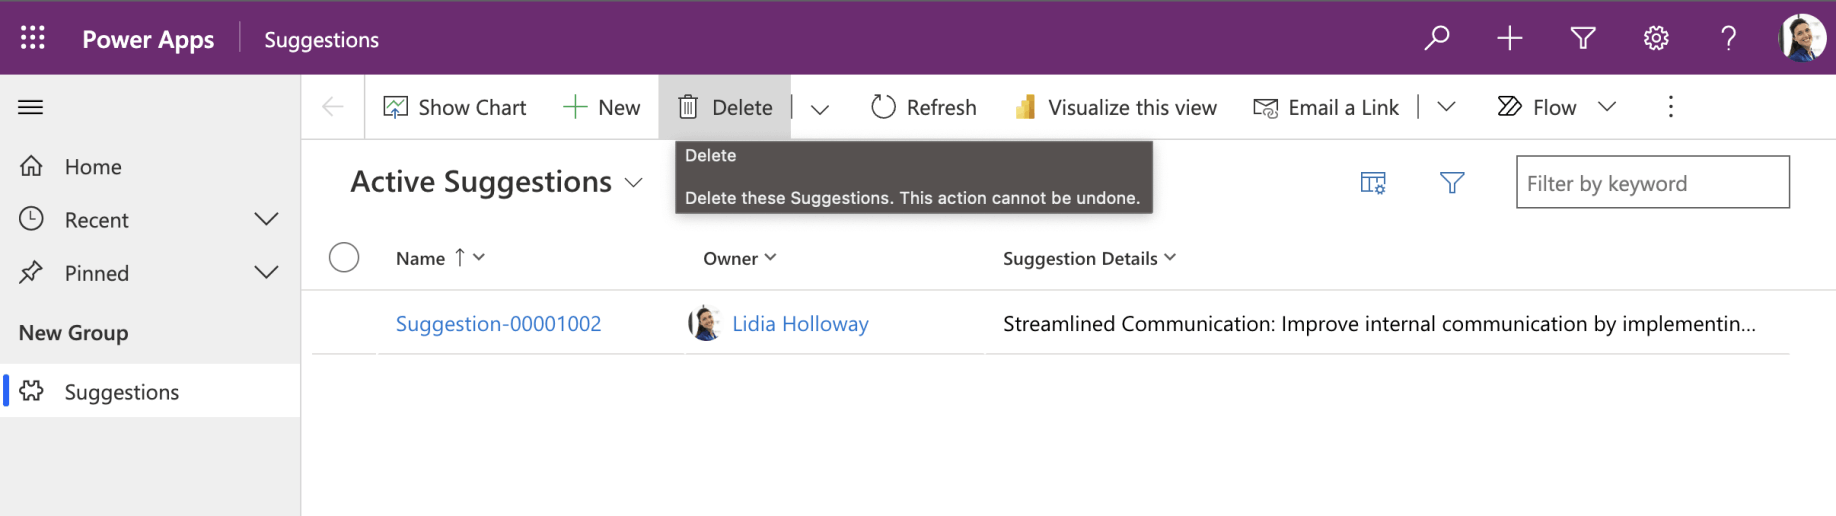Screen dimensions: 1836x516
Task: Collapse the hamburger site map menu
Action: [x=31, y=107]
